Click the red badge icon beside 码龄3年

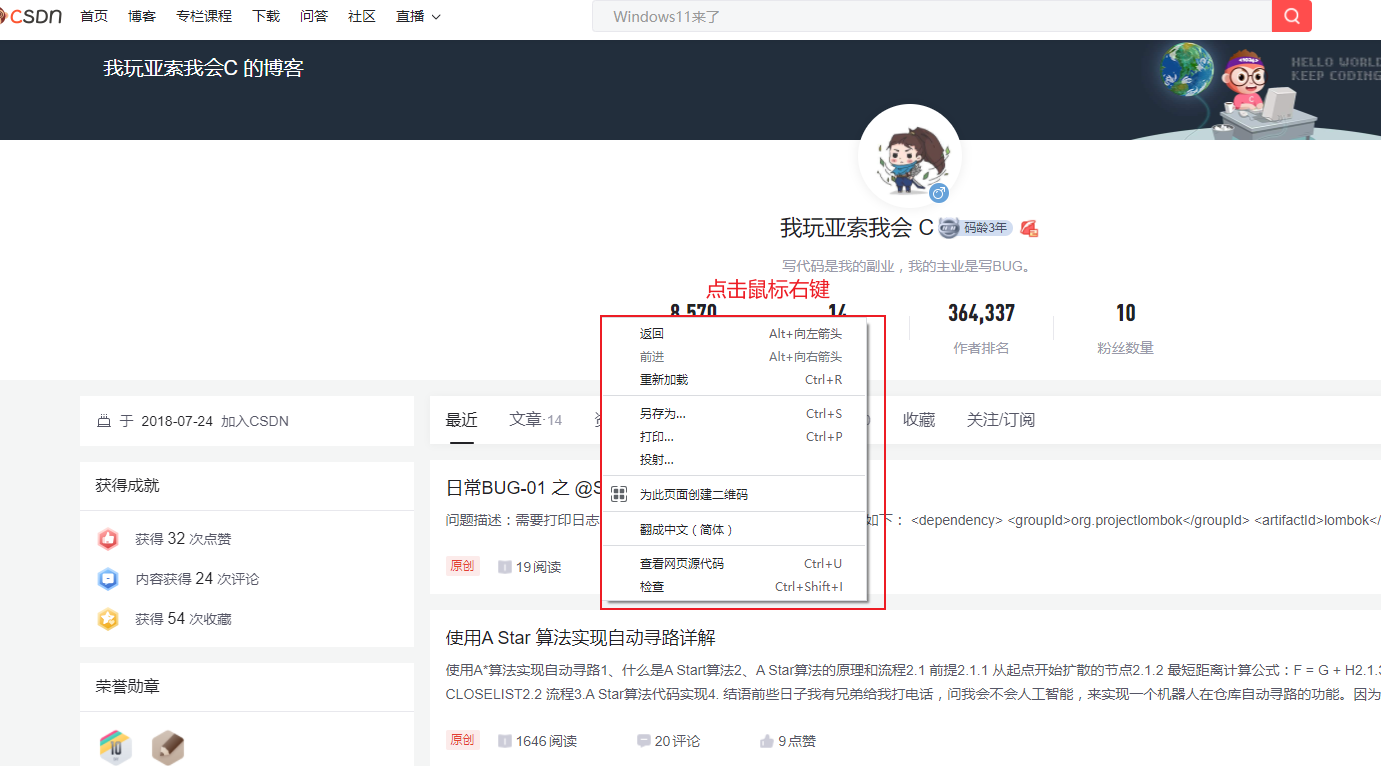tap(1029, 228)
